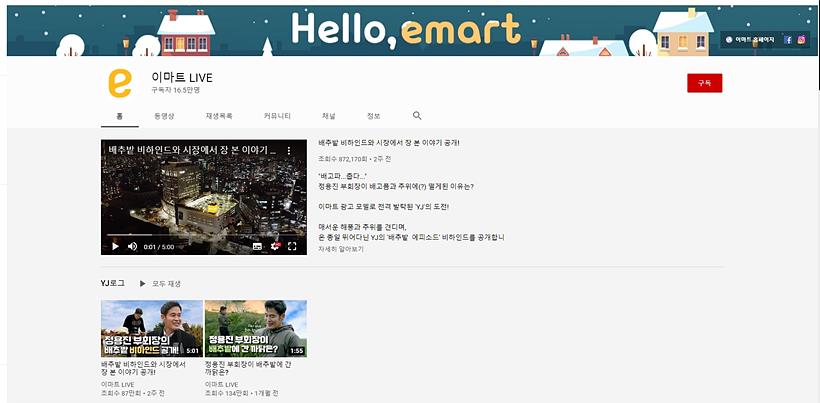Click the yellow emart channel avatar
This screenshot has height=403, width=820.
tap(120, 83)
